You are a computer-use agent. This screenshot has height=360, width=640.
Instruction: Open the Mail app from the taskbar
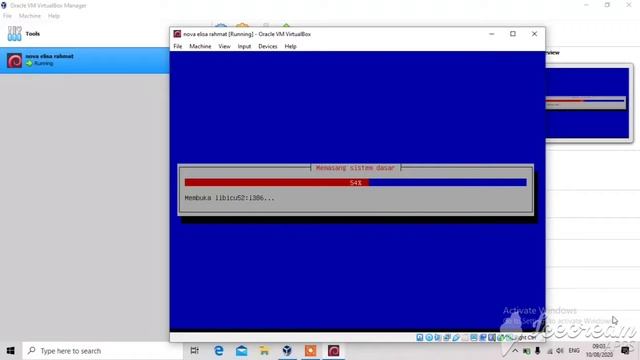tap(242, 351)
